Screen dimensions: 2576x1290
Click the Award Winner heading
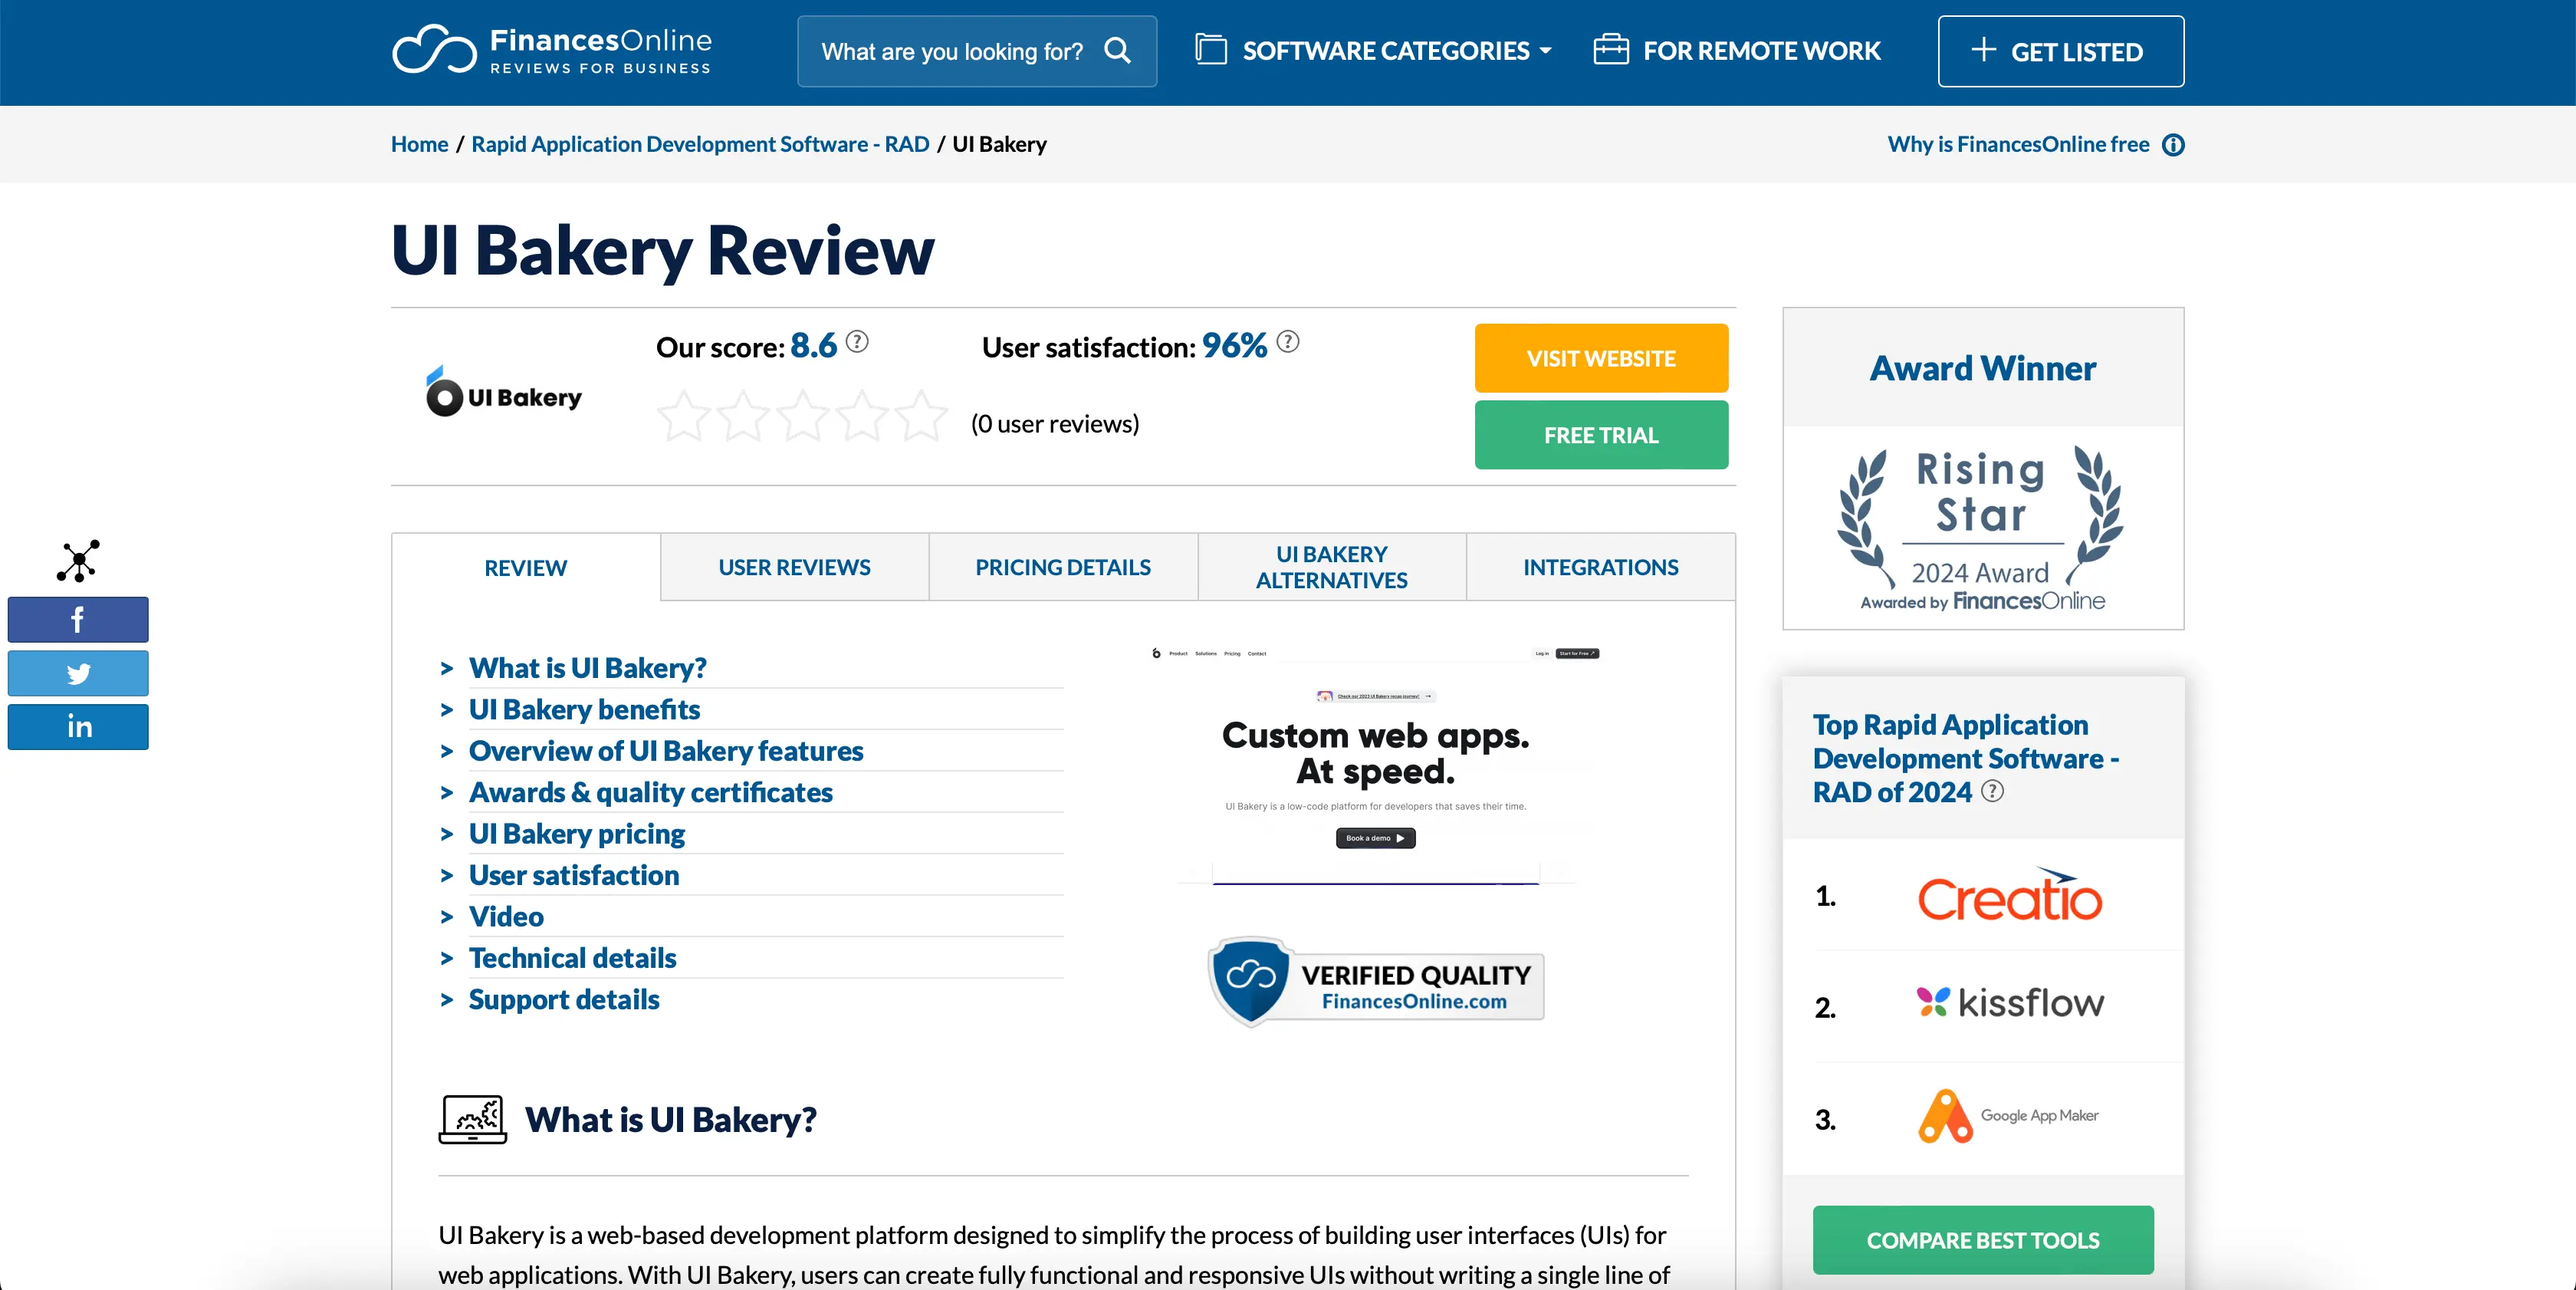click(1983, 368)
